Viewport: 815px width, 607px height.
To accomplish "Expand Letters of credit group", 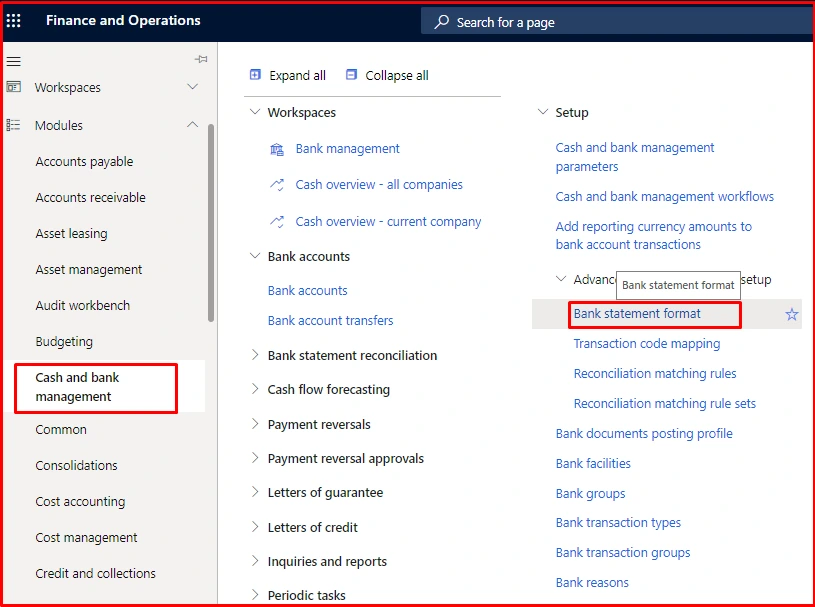I will click(255, 526).
